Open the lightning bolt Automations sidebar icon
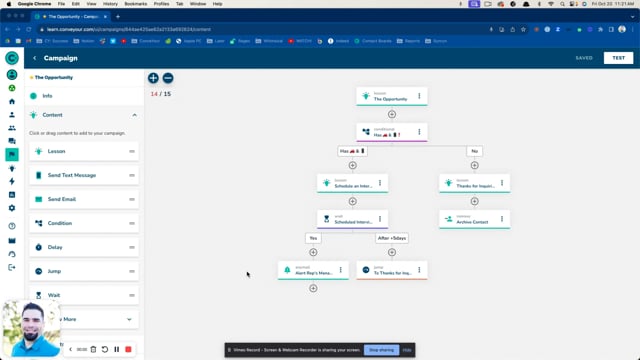640x360 pixels. point(12,181)
